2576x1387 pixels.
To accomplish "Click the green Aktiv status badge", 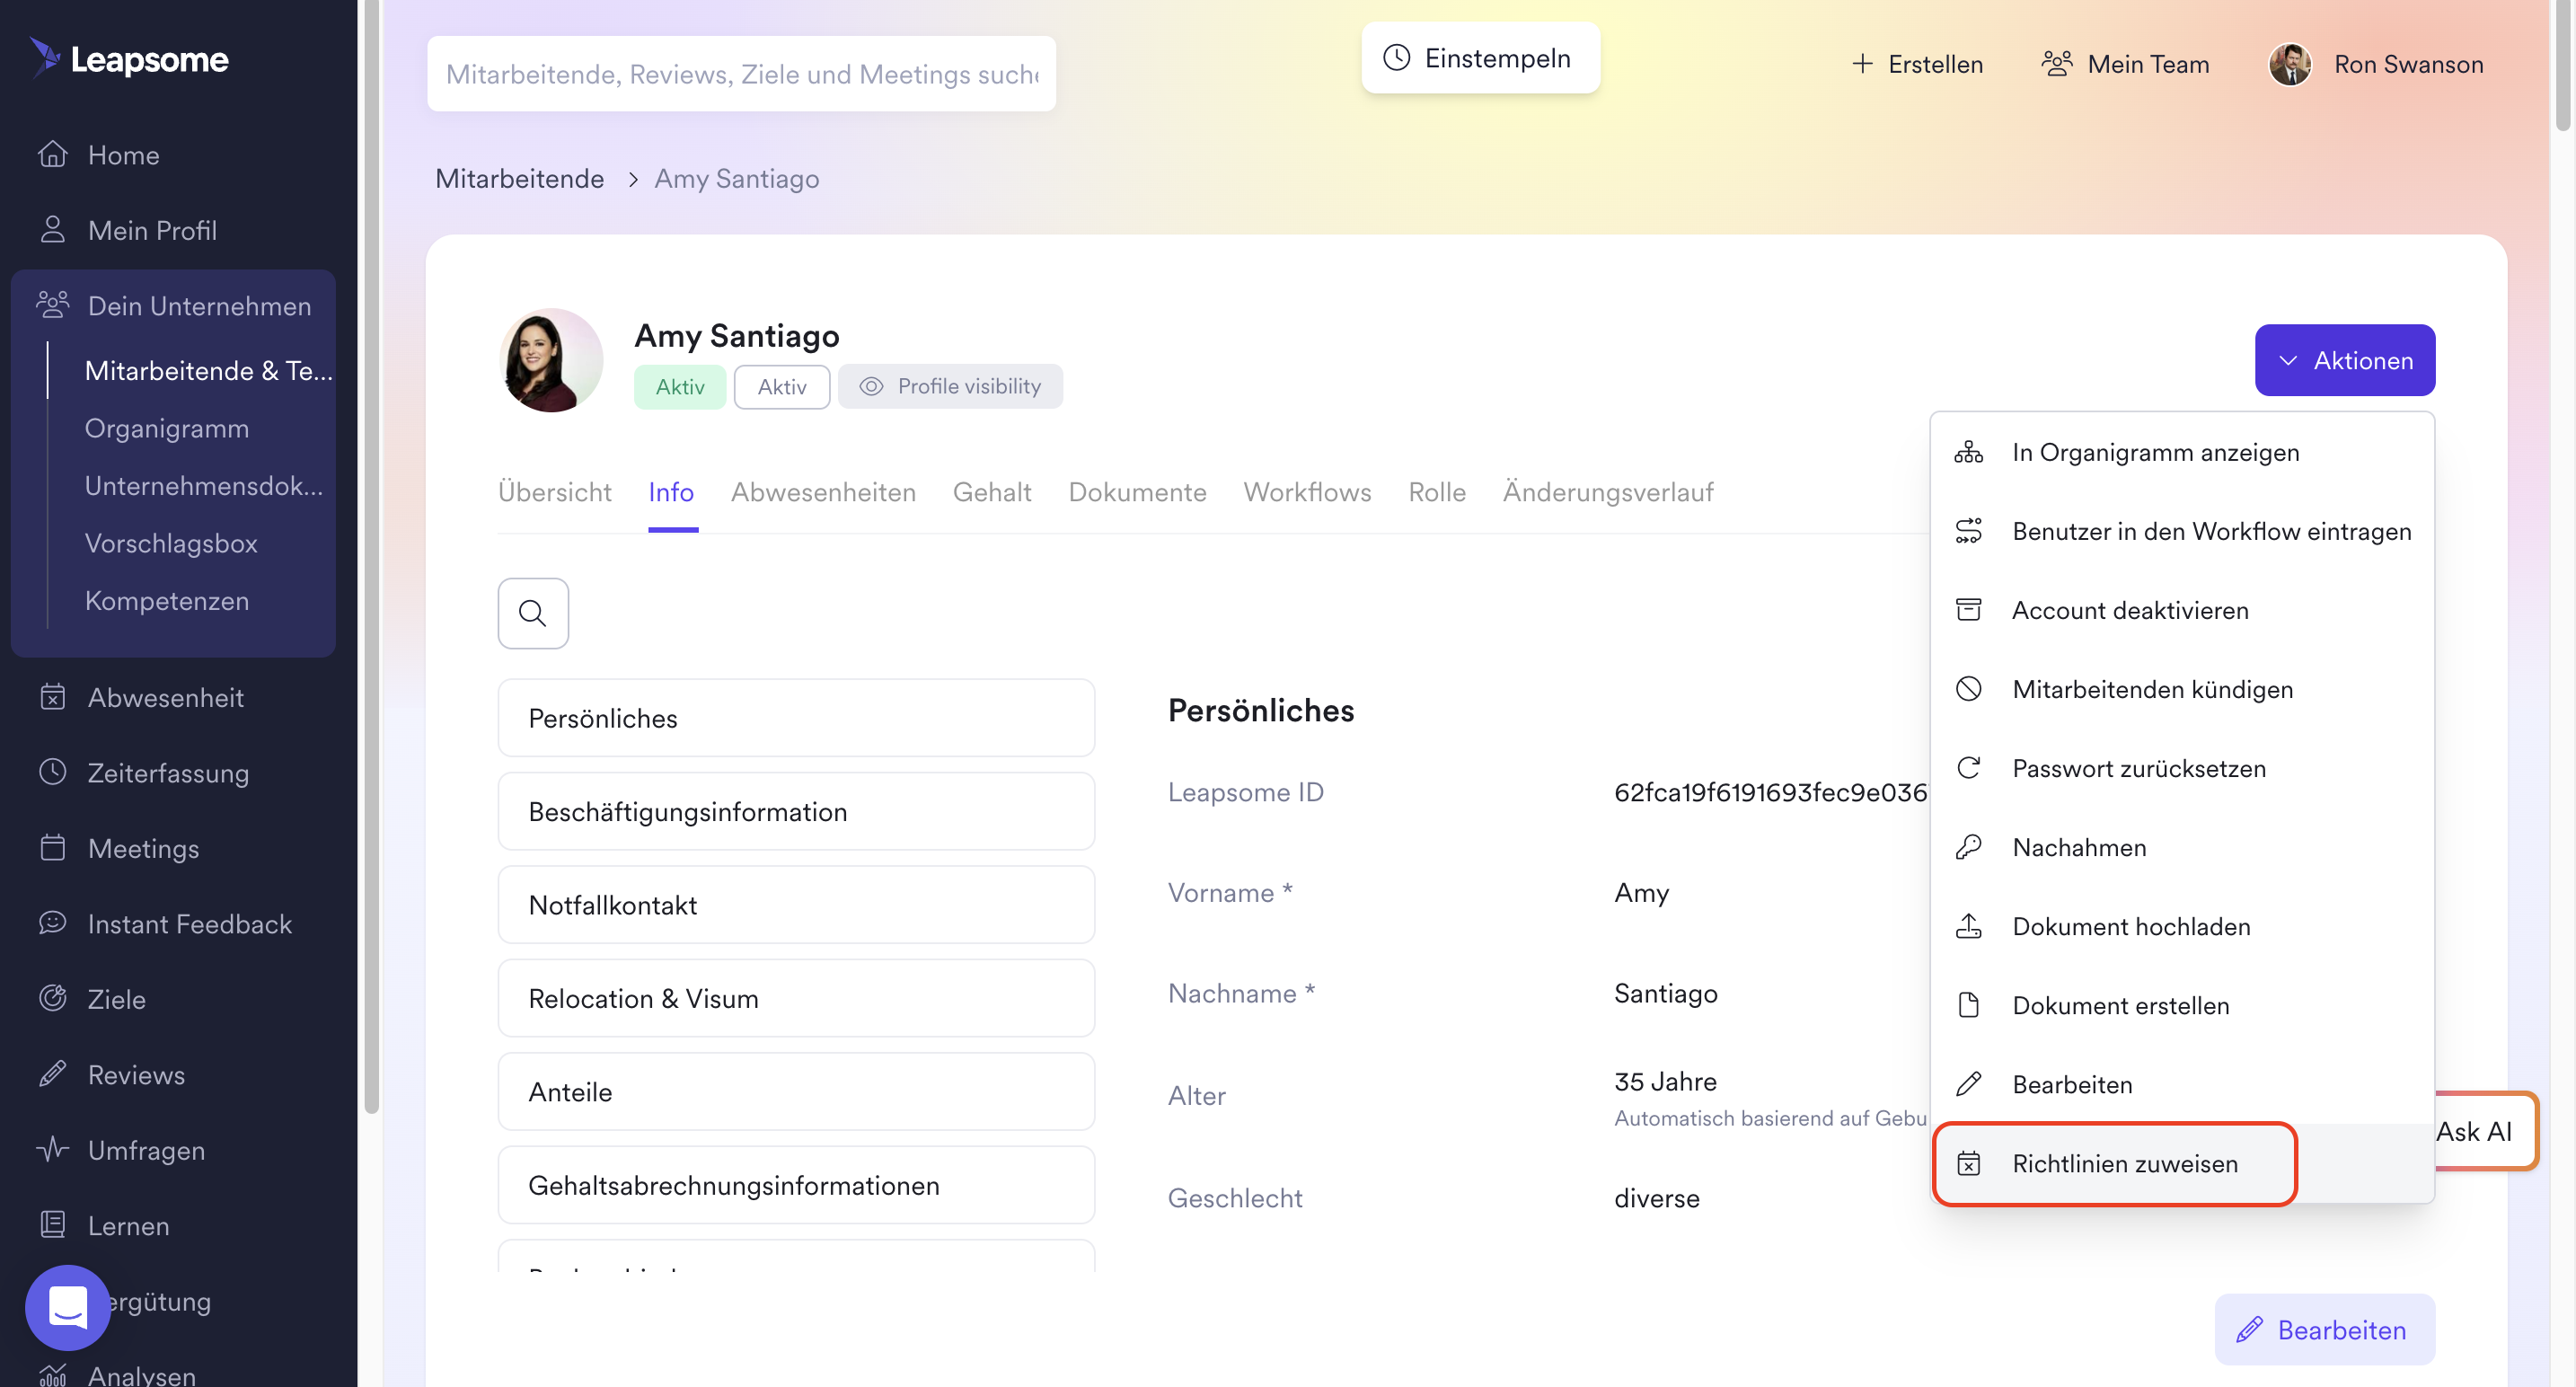I will coord(680,387).
